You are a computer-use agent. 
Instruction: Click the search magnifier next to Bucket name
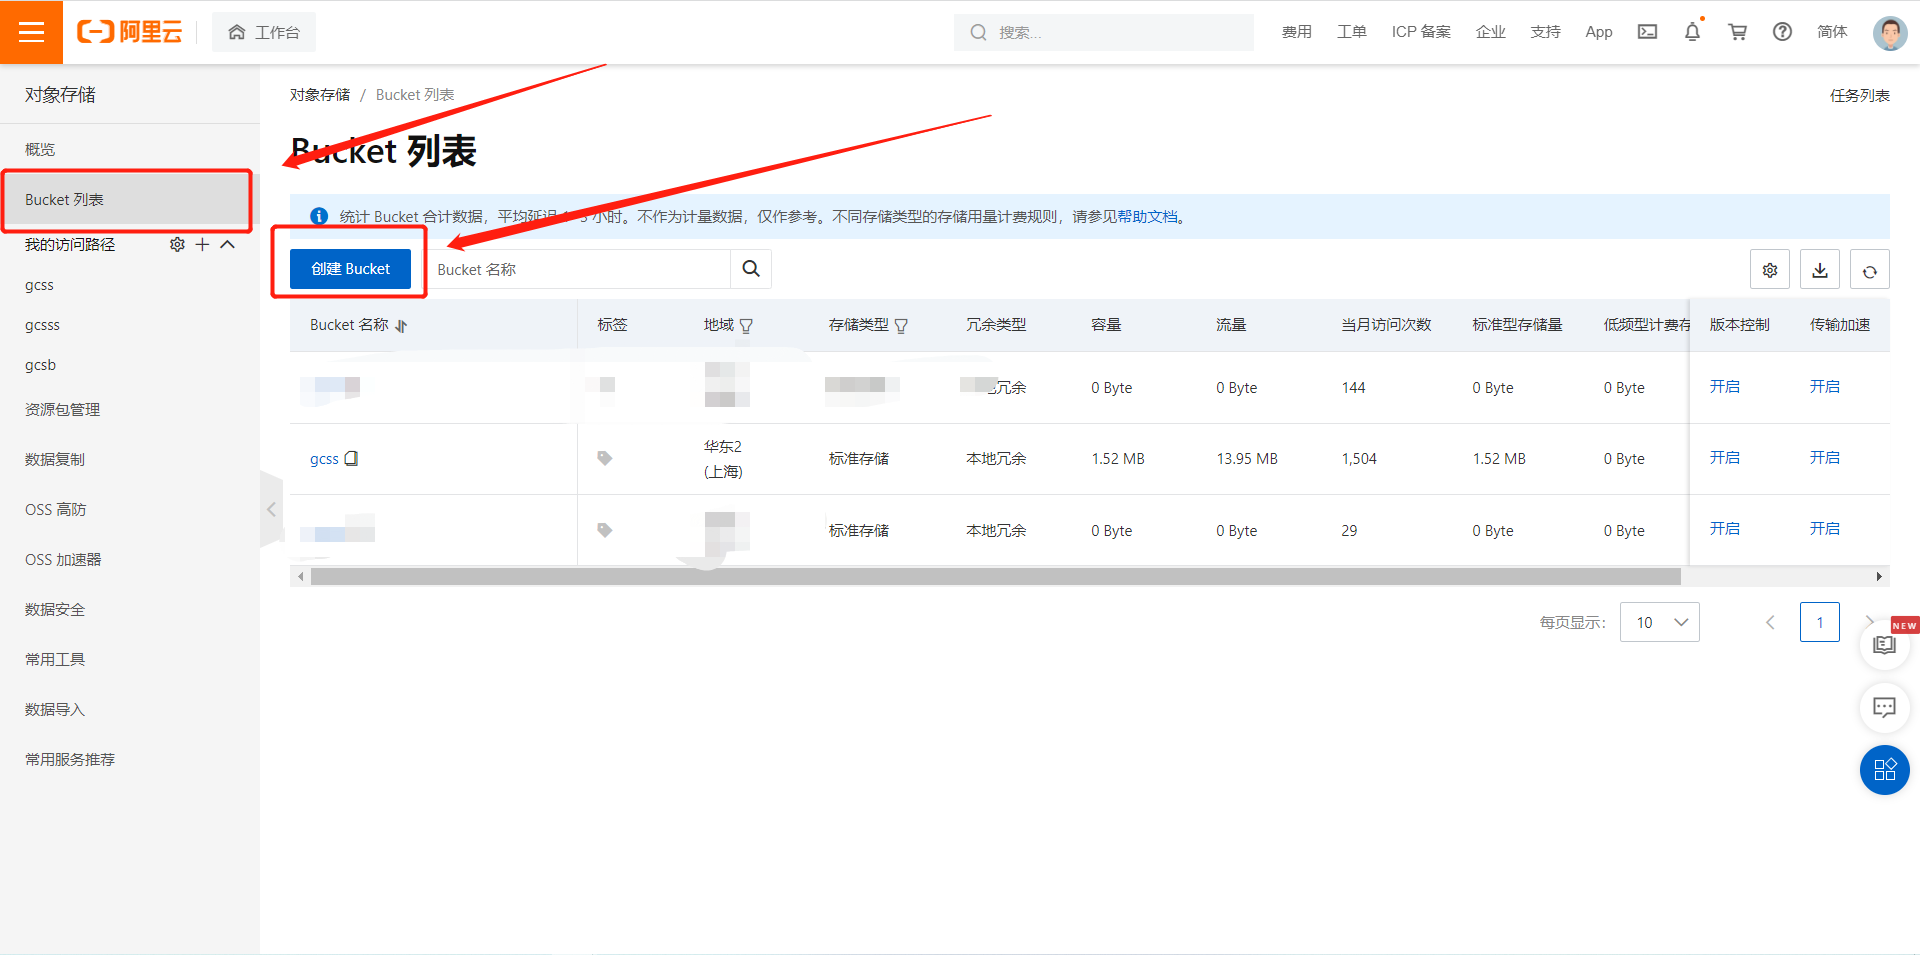pos(751,269)
